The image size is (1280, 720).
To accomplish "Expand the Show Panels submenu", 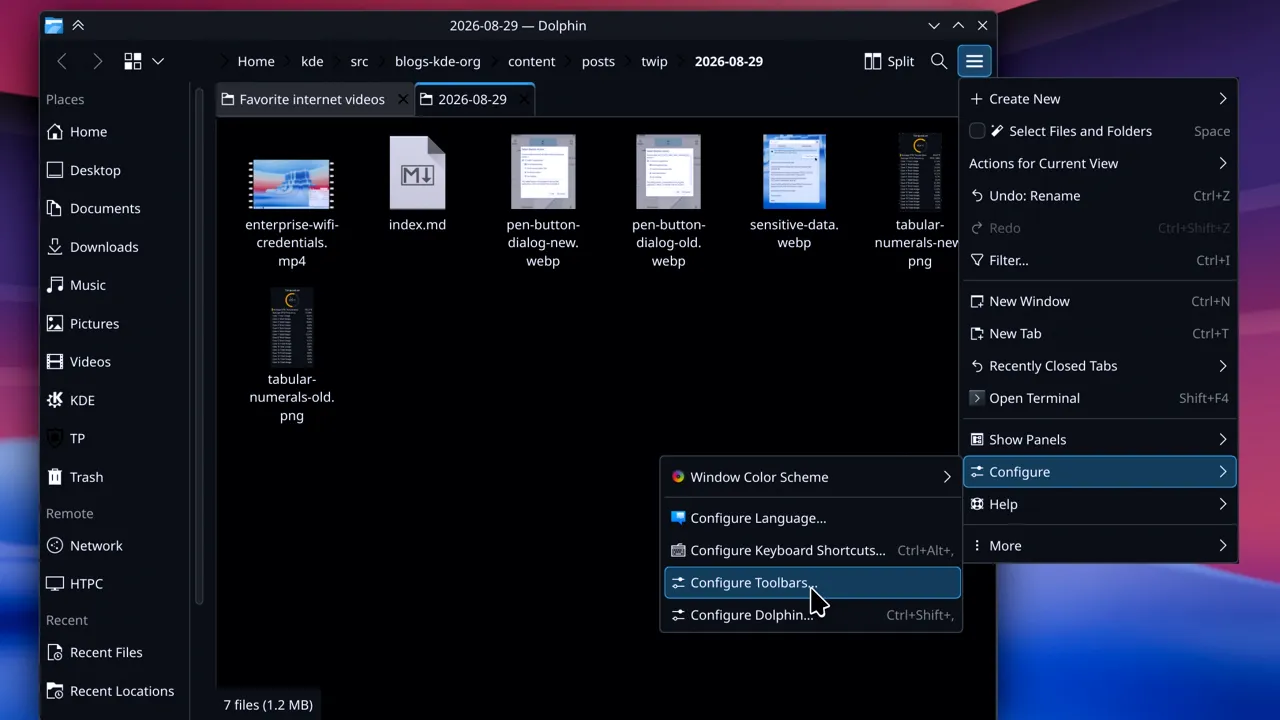I will (x=1100, y=439).
